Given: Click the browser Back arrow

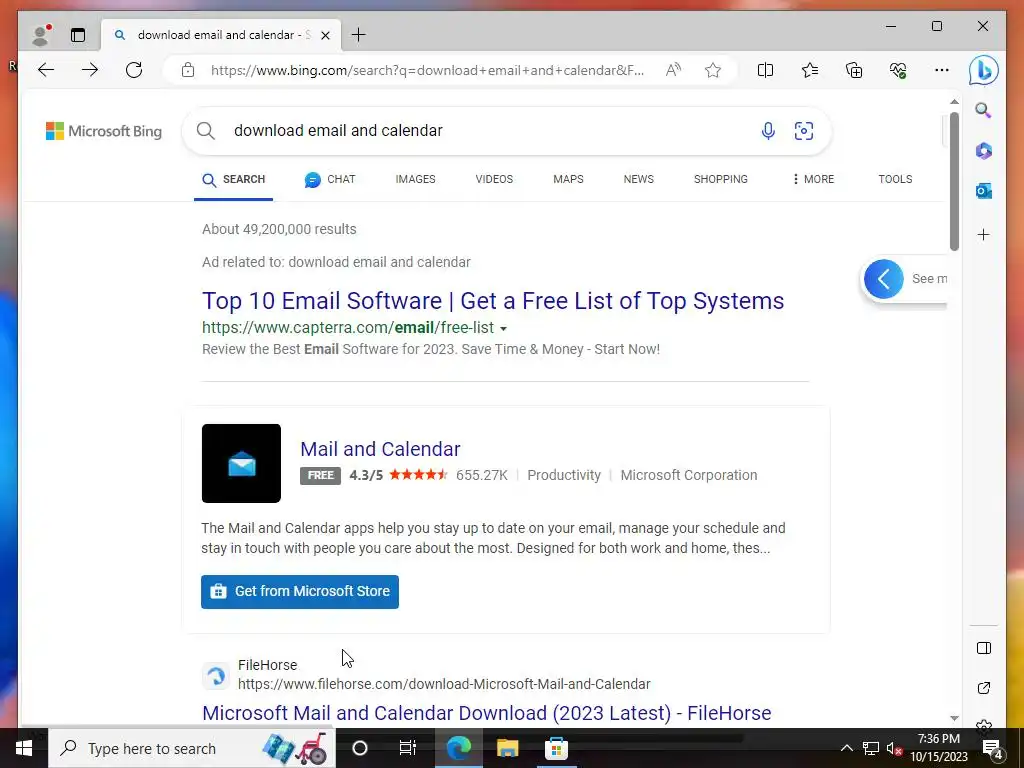Looking at the screenshot, I should pos(46,70).
